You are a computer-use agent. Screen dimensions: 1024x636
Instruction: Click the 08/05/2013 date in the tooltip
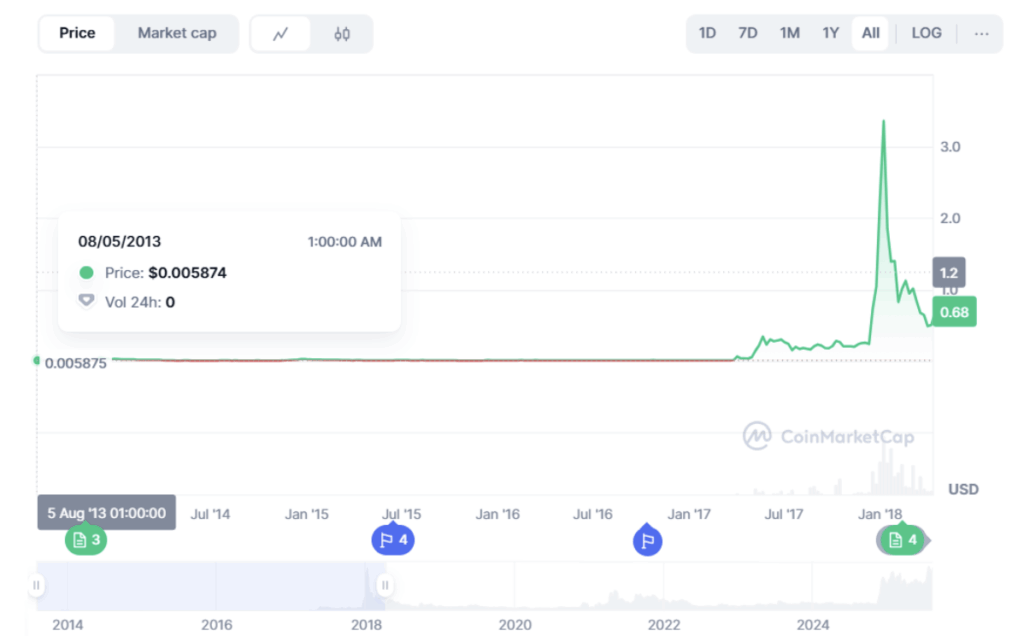(120, 242)
